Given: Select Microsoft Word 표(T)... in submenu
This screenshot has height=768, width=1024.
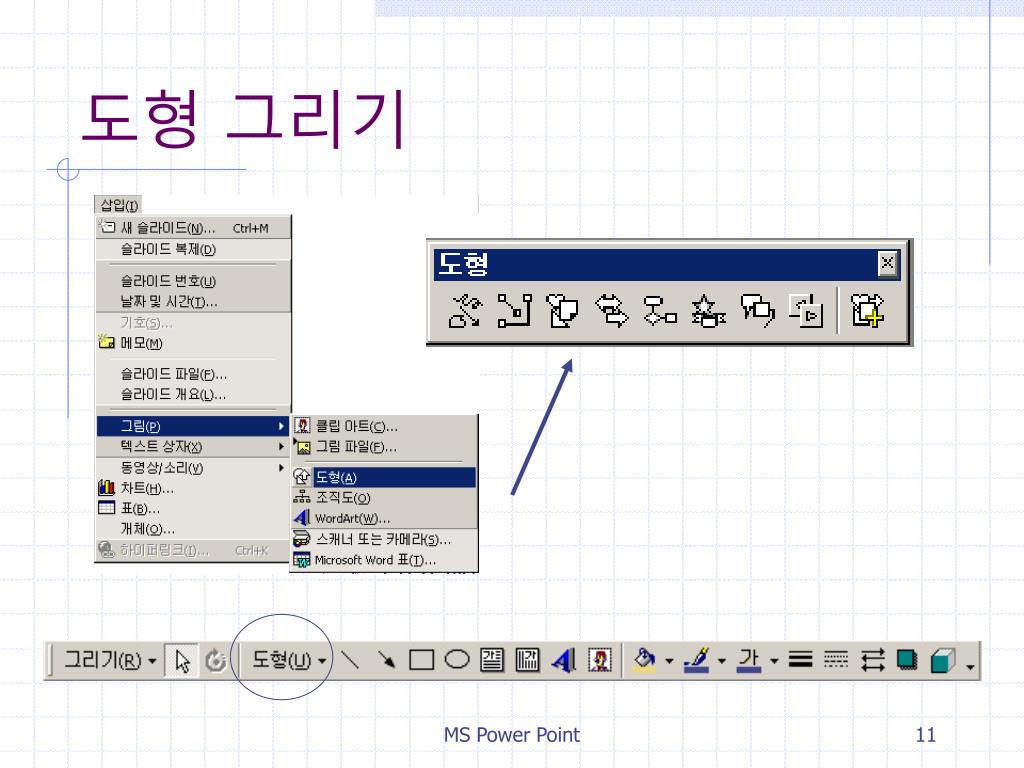Looking at the screenshot, I should 384,560.
